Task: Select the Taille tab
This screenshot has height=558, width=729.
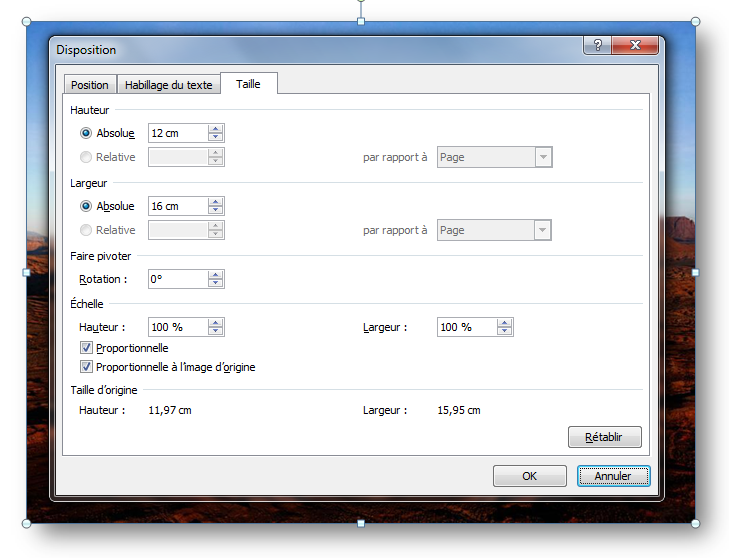Action: [x=248, y=84]
